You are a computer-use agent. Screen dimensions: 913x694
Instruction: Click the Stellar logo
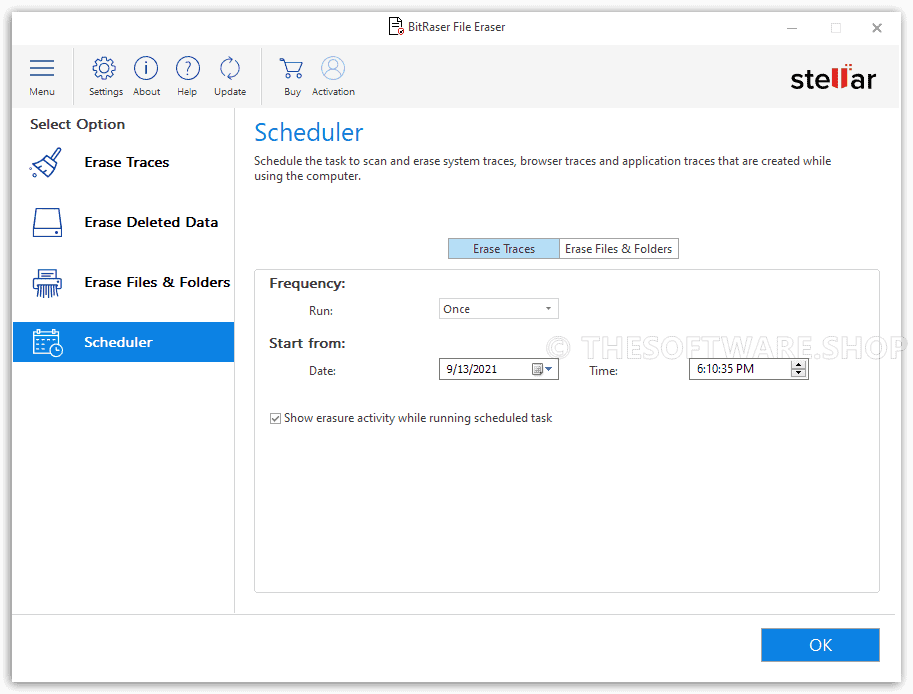[833, 78]
